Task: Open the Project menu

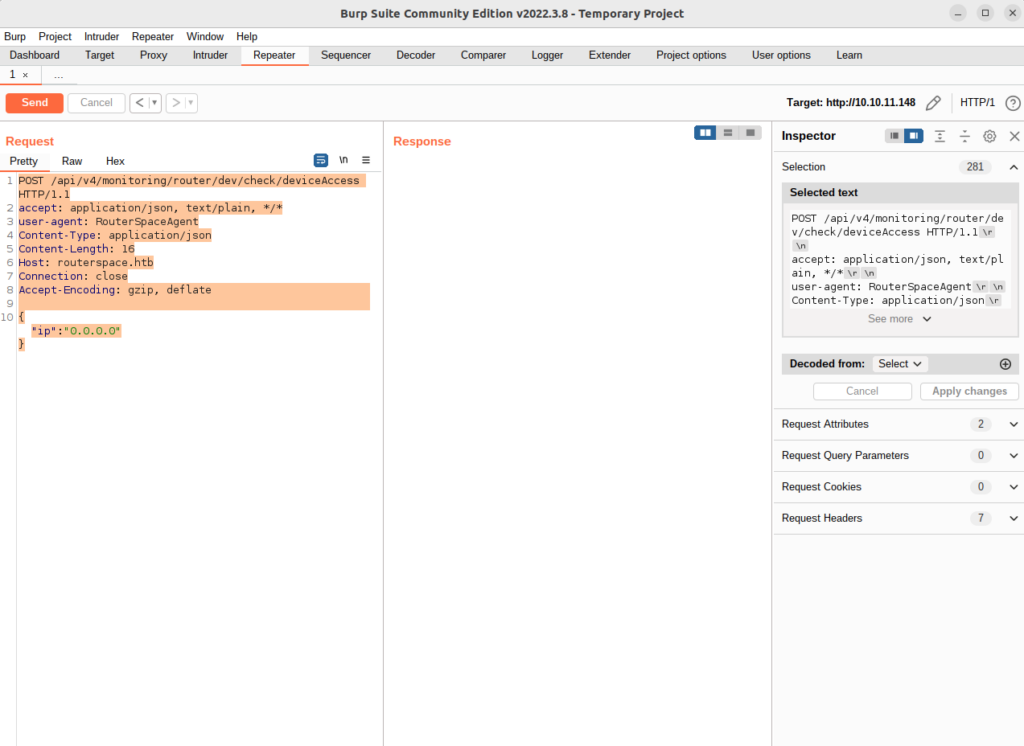Action: coord(55,37)
